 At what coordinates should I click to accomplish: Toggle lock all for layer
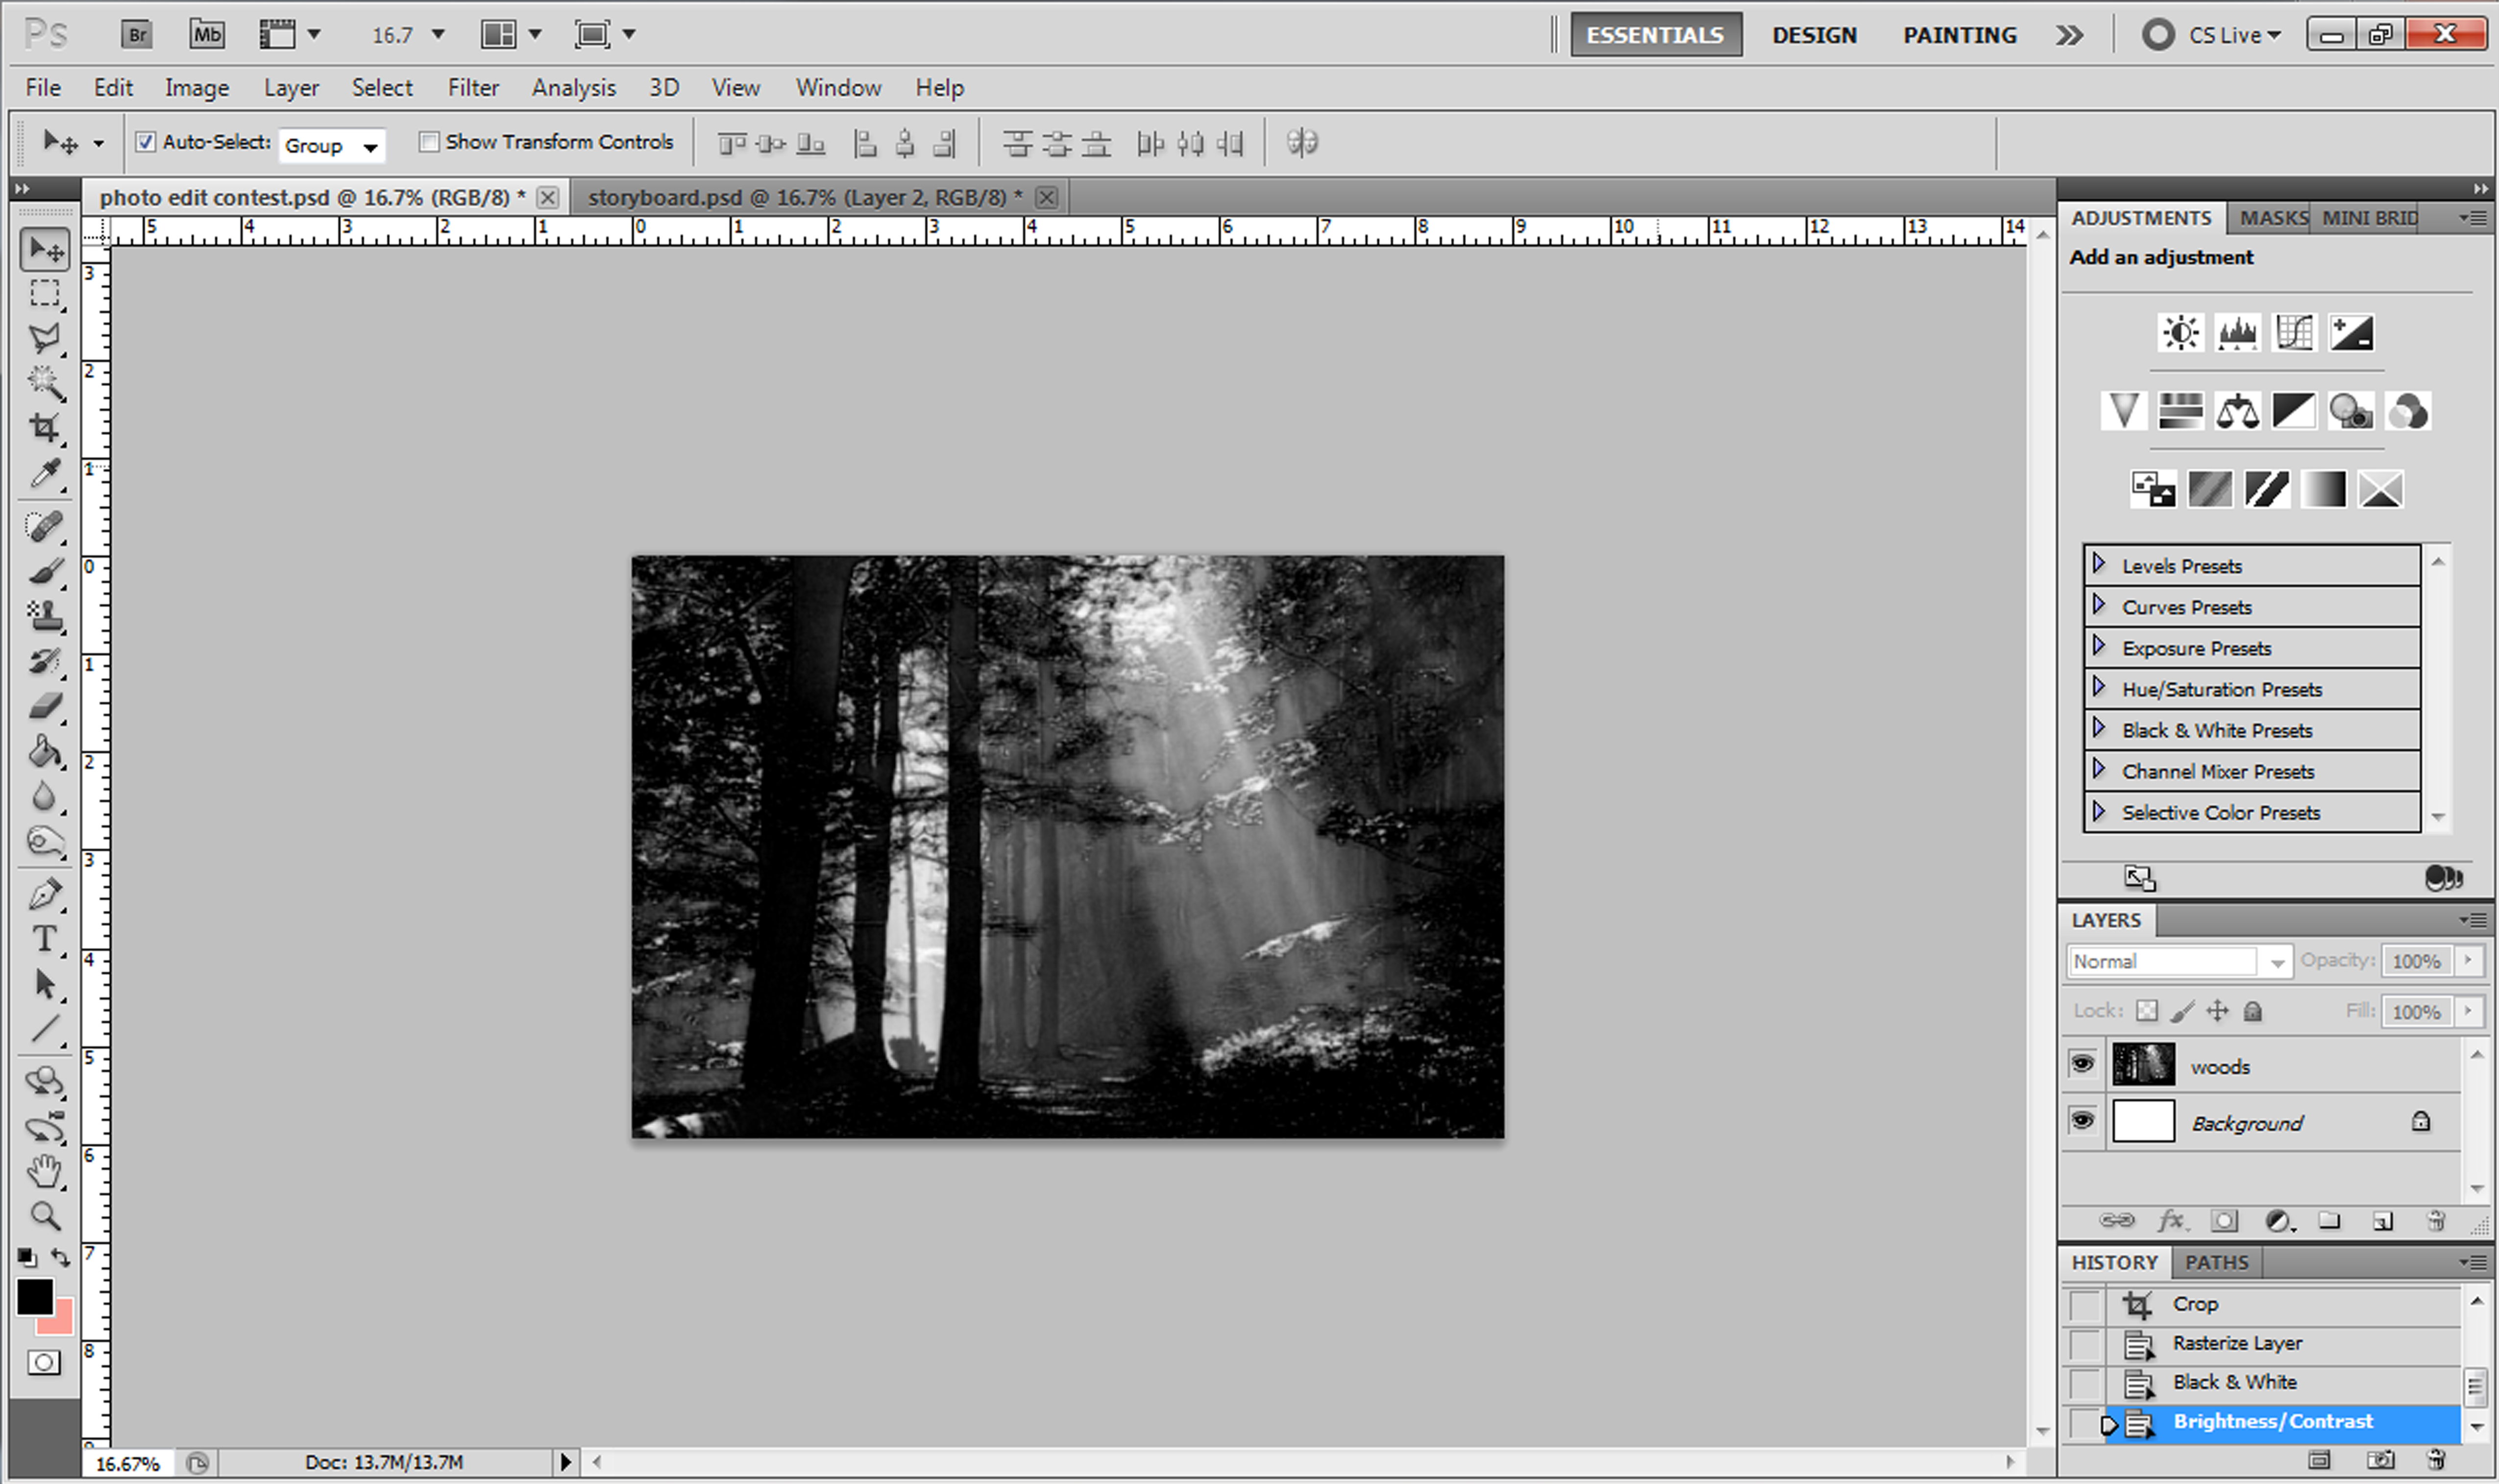pos(2253,1011)
